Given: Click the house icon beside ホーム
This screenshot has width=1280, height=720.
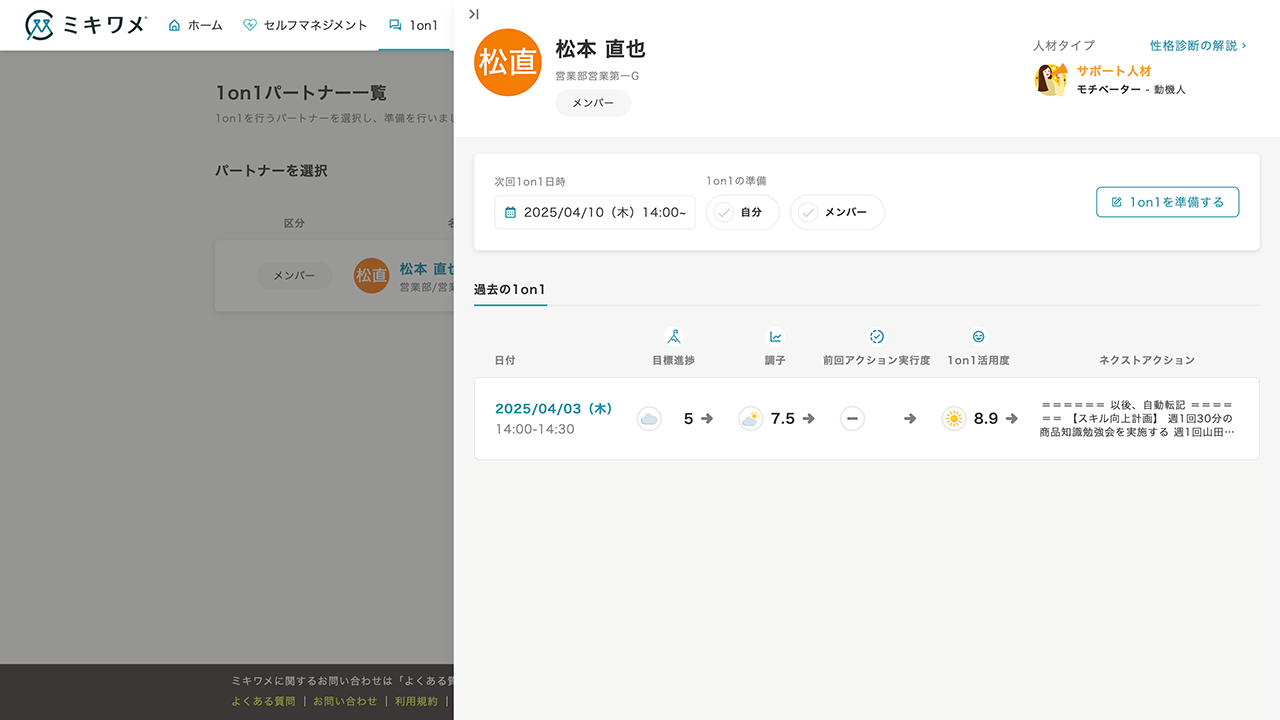Looking at the screenshot, I should tap(175, 25).
